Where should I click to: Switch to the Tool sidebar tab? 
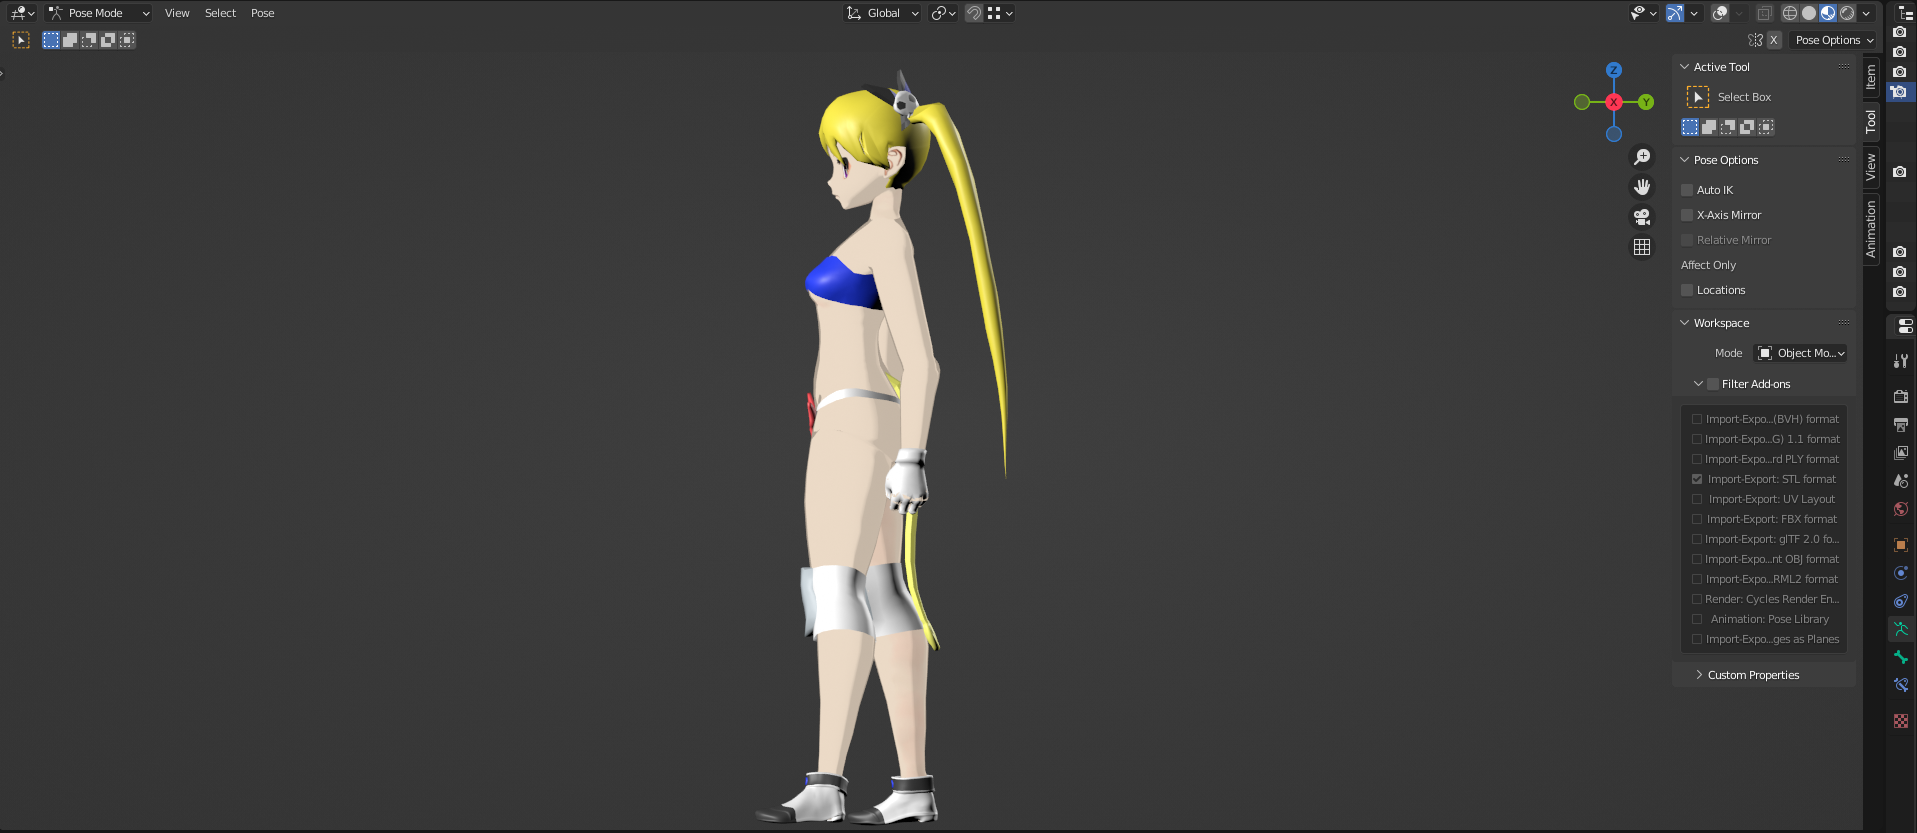tap(1871, 122)
